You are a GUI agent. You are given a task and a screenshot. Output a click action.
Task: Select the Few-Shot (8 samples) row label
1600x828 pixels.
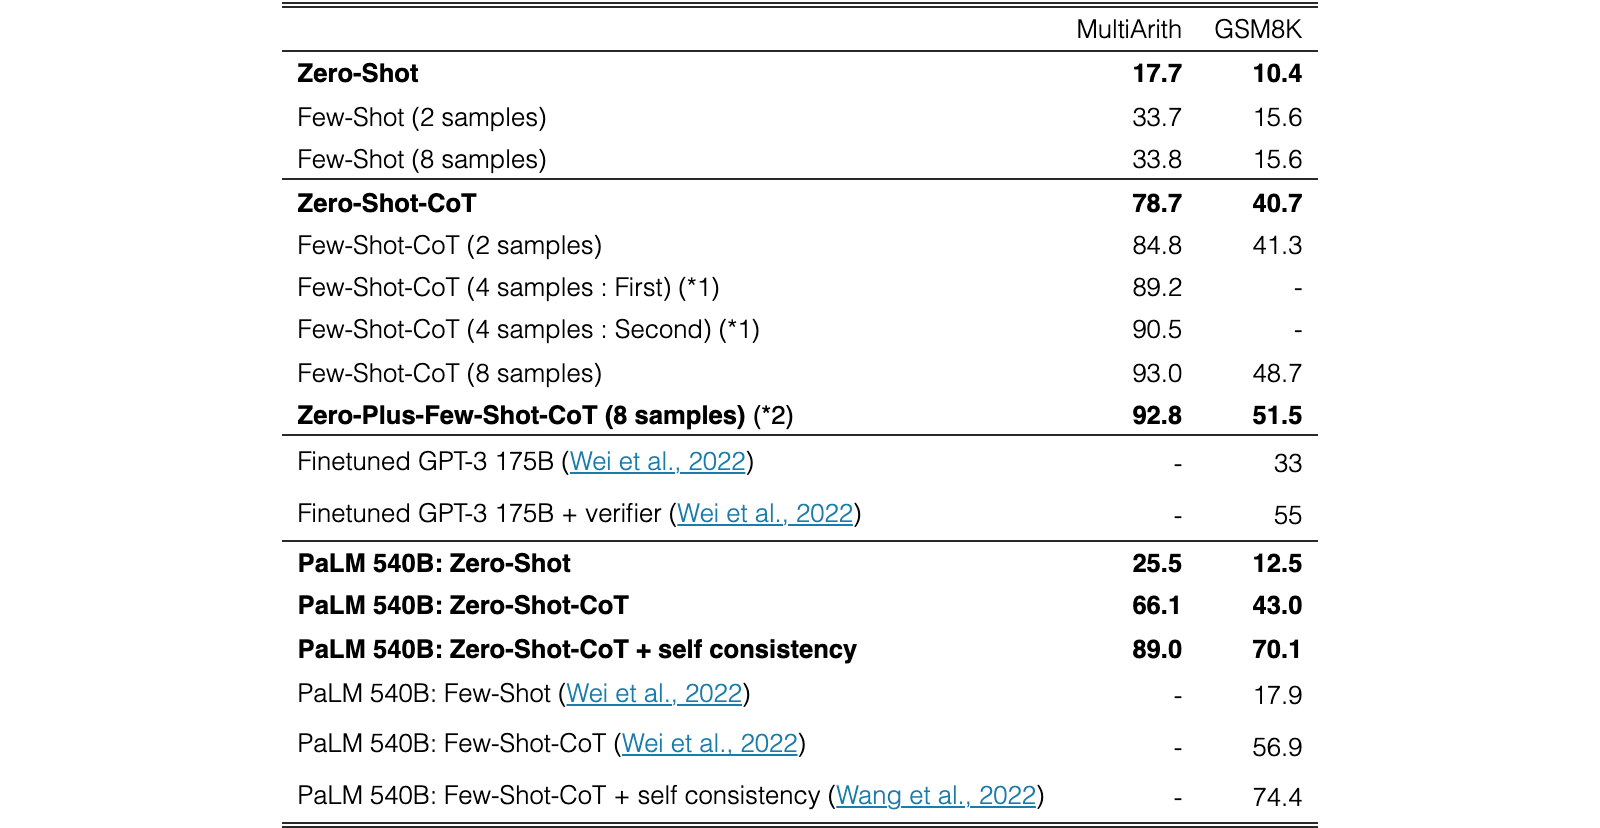[x=422, y=160]
